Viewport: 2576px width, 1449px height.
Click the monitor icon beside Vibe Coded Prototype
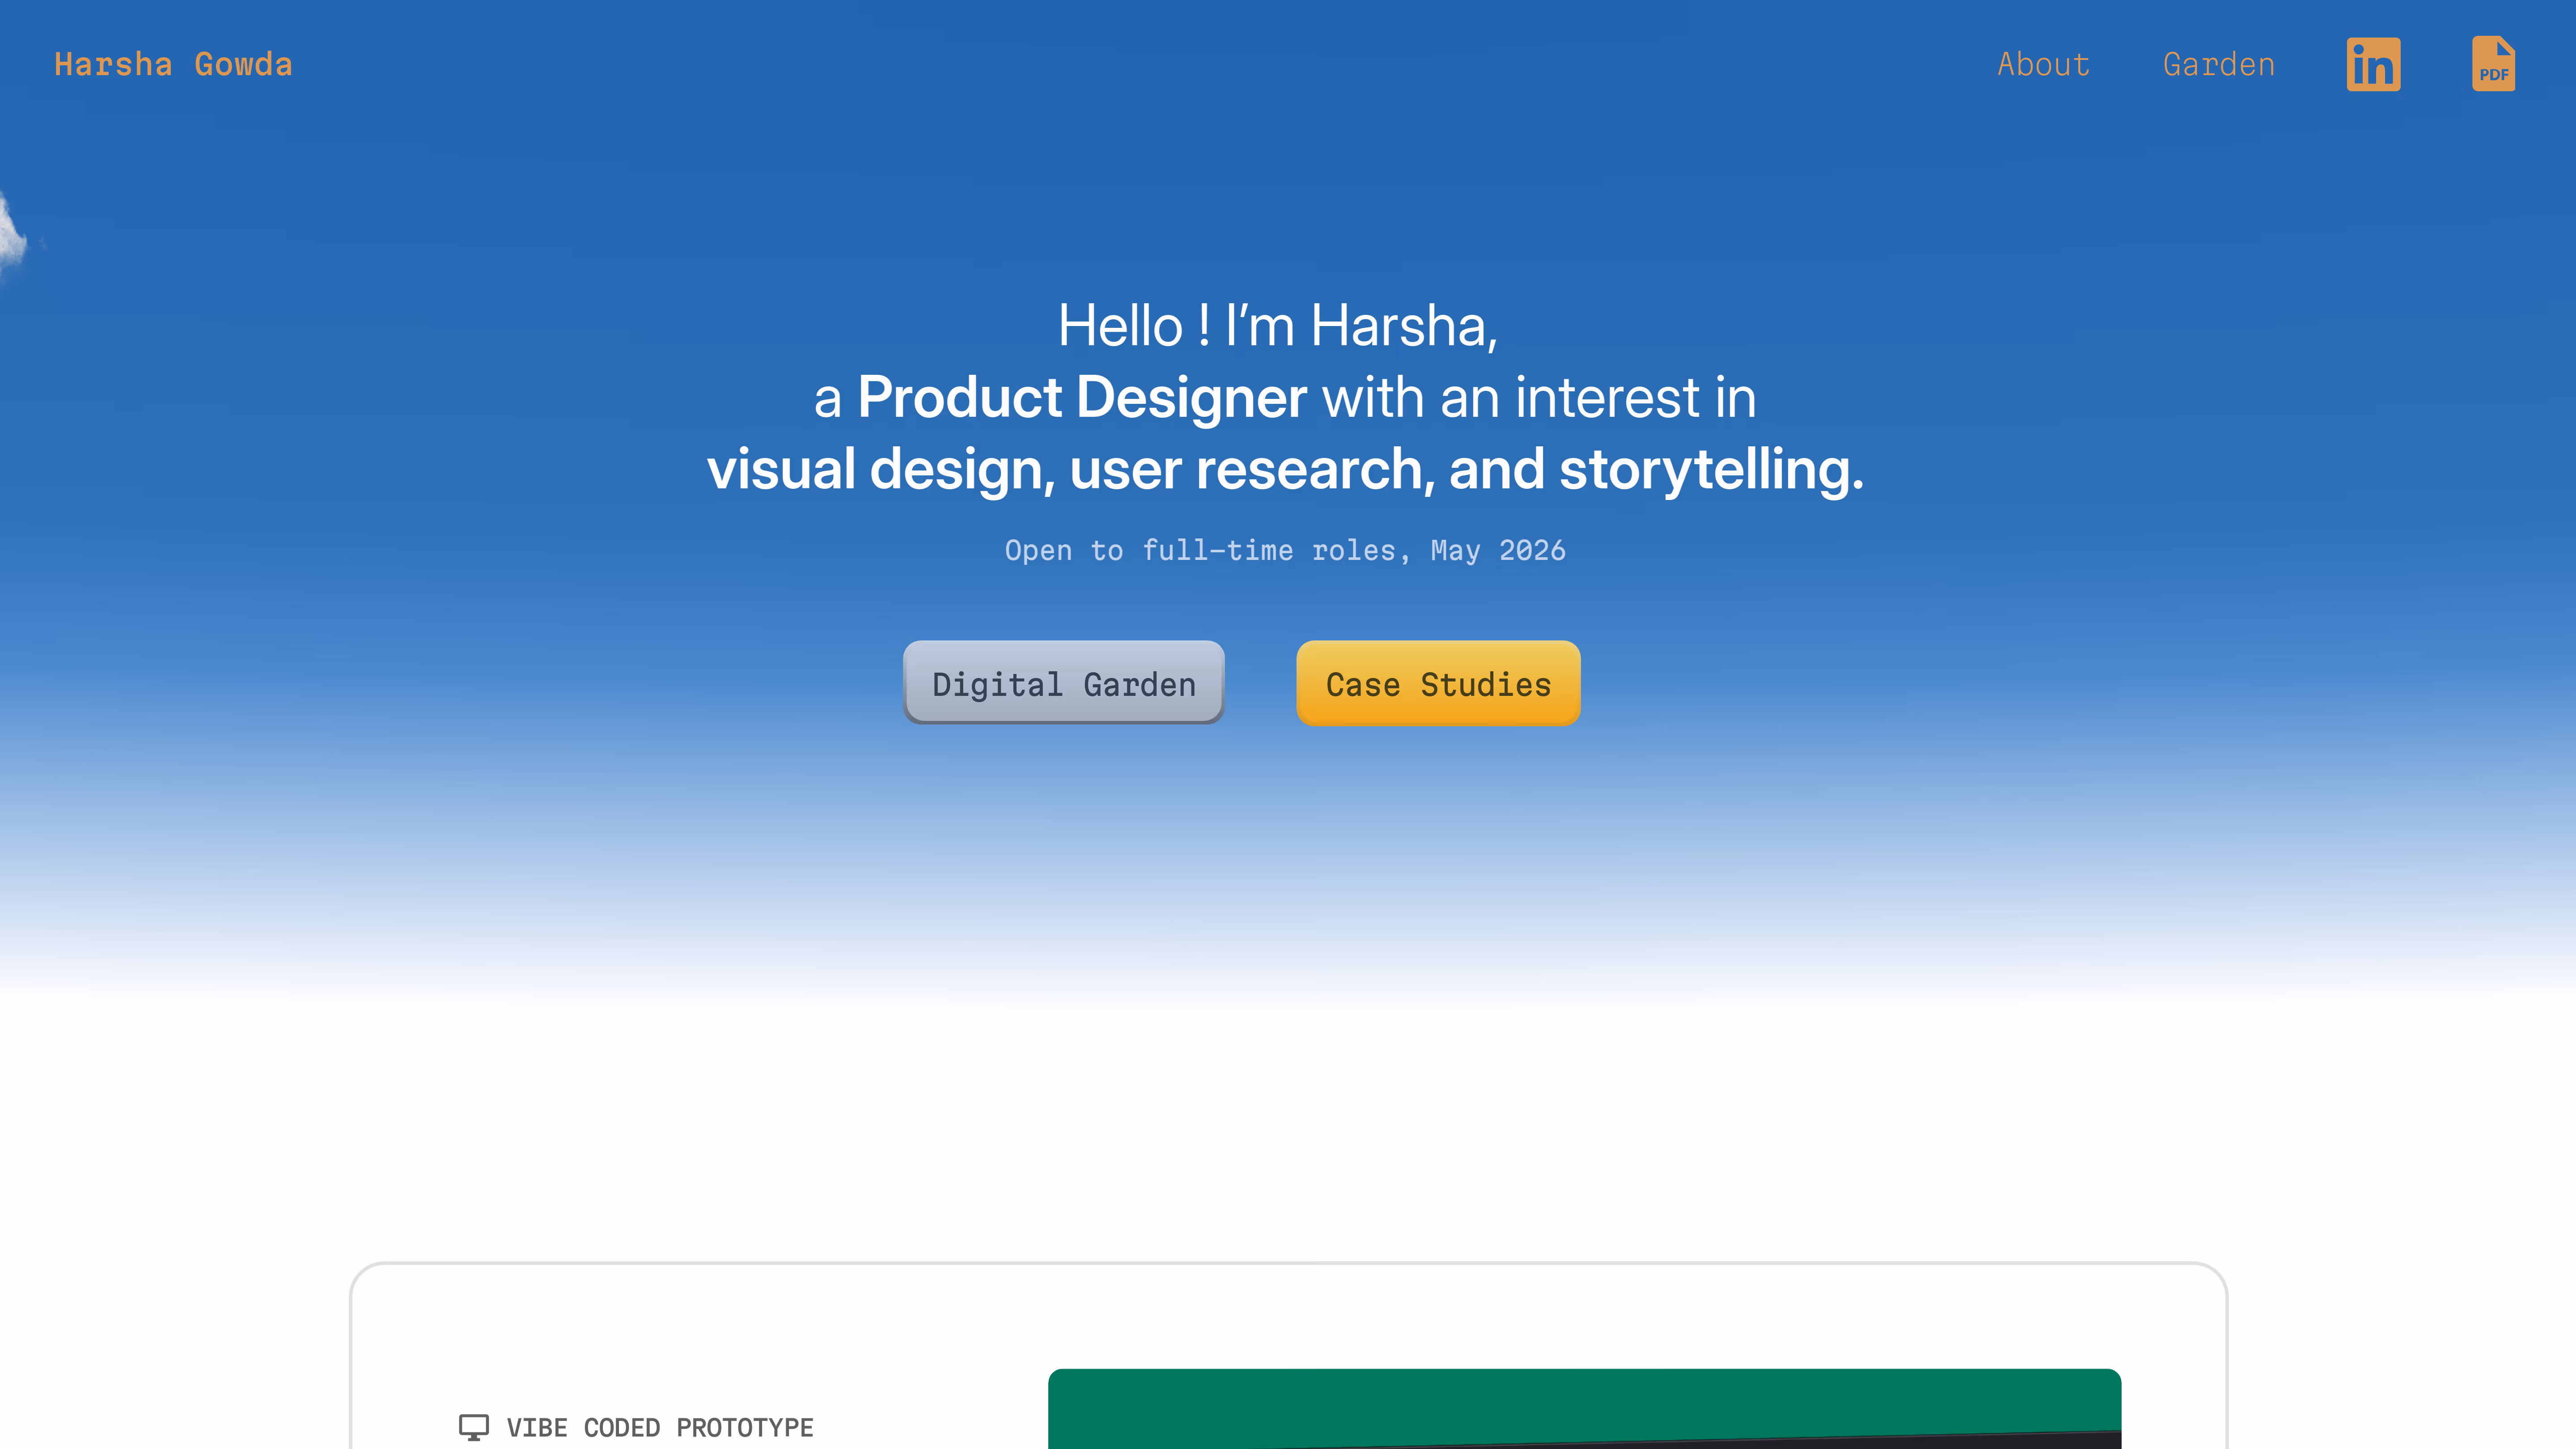coord(473,1427)
